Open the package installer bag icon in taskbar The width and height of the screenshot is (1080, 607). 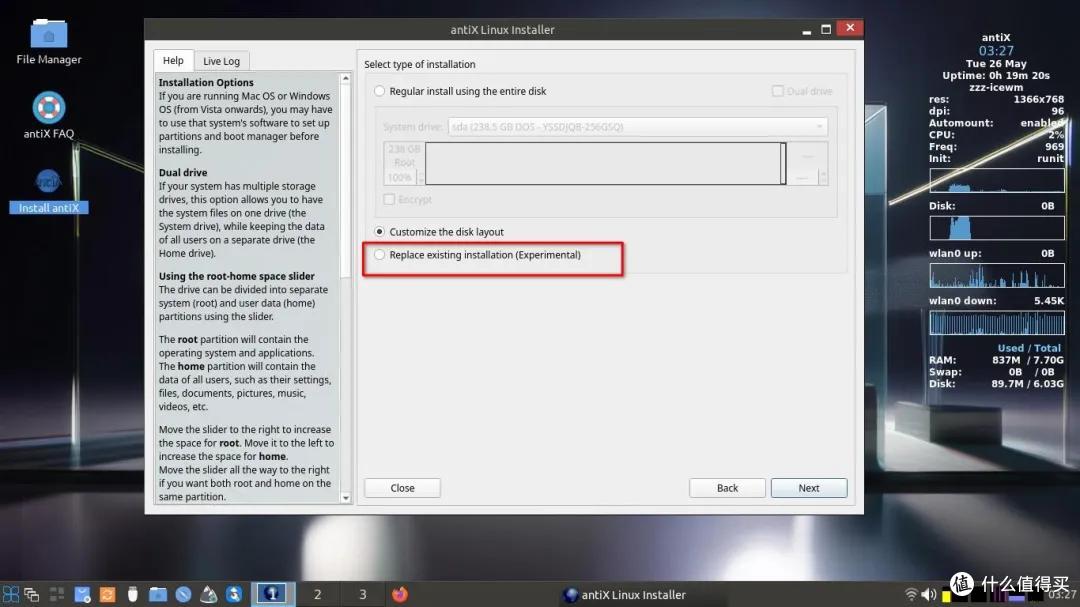pos(82,594)
